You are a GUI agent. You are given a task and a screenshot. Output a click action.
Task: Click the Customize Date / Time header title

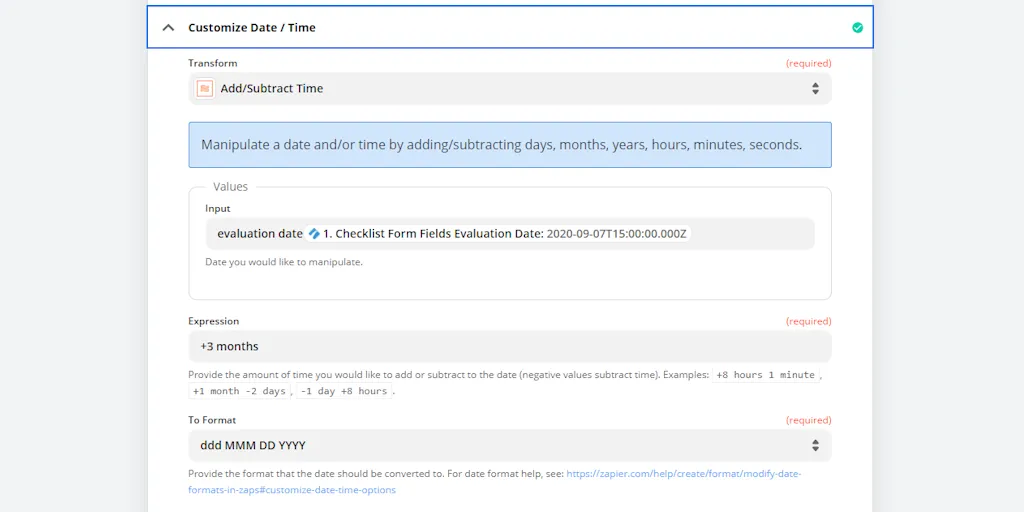click(x=251, y=27)
